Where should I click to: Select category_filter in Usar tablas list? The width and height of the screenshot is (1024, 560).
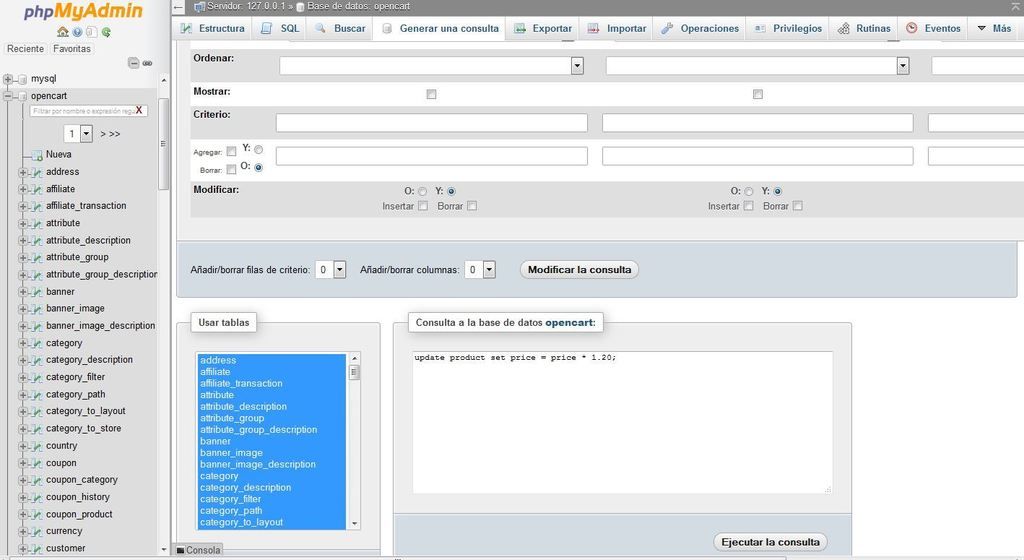[231, 499]
